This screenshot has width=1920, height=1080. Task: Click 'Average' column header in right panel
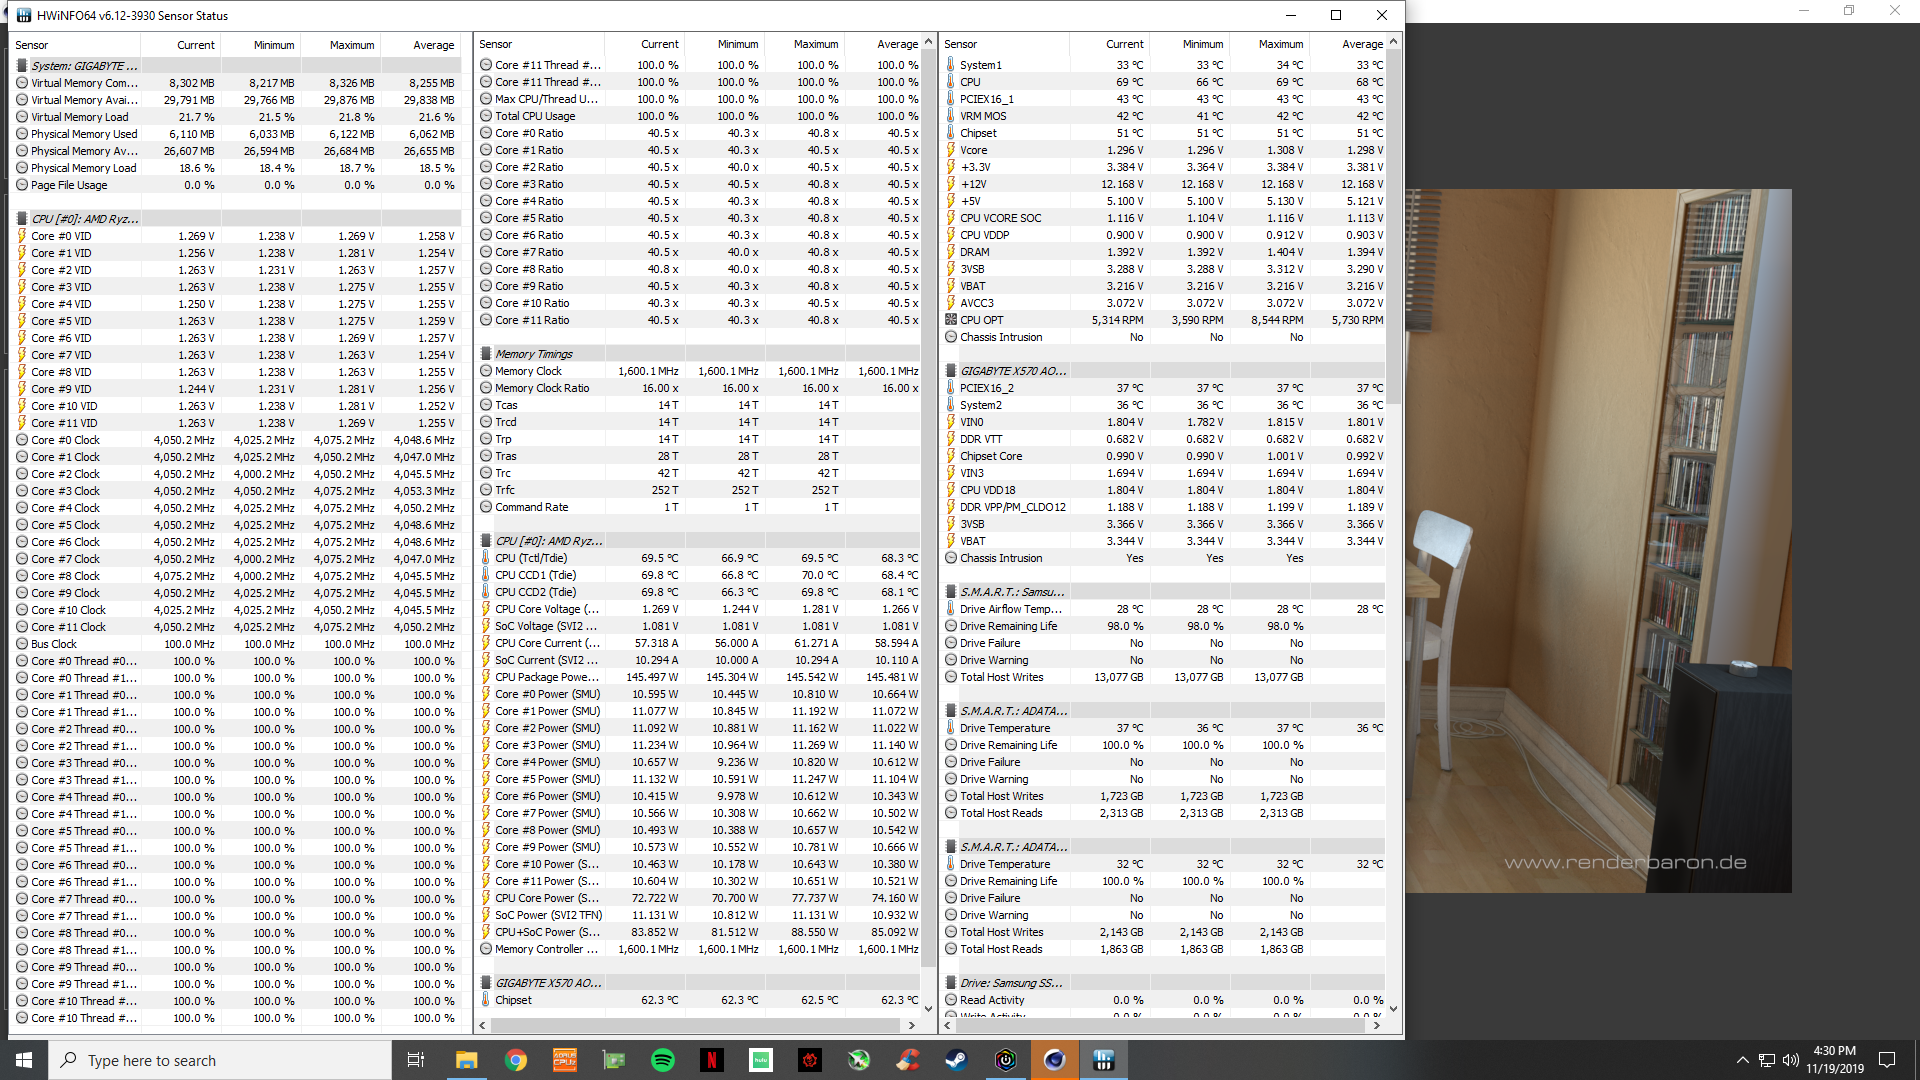pyautogui.click(x=1349, y=44)
